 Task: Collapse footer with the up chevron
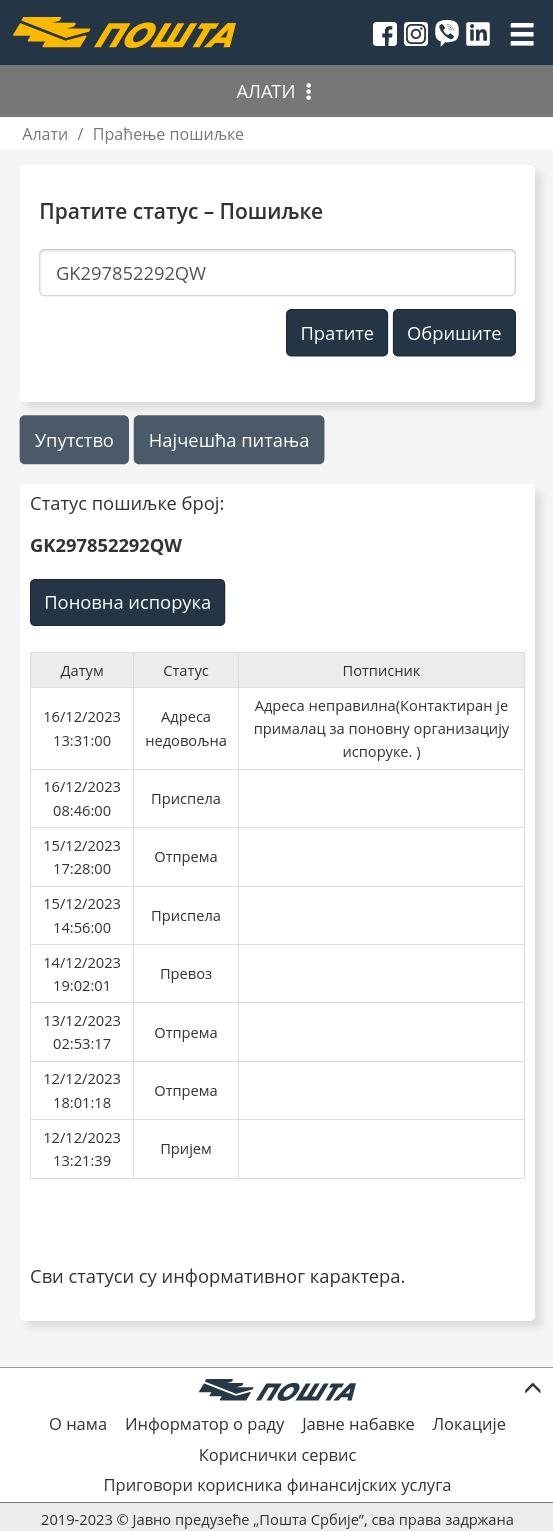[x=532, y=1388]
